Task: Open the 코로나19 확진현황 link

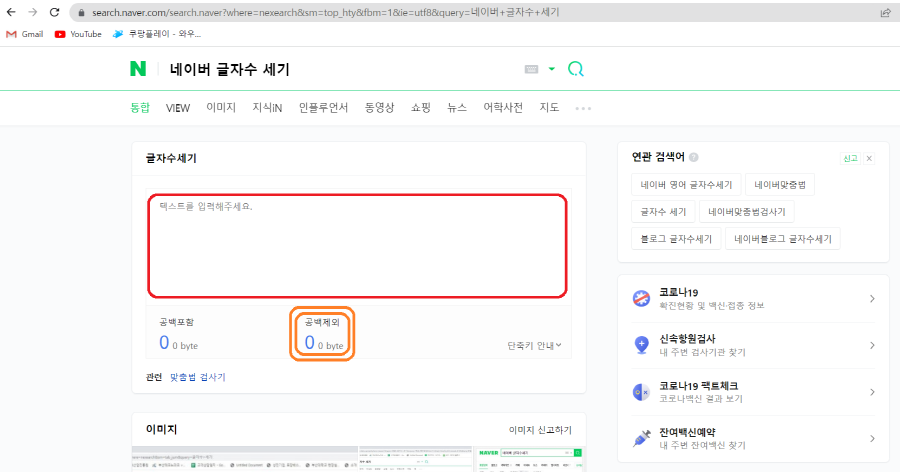Action: pos(712,299)
